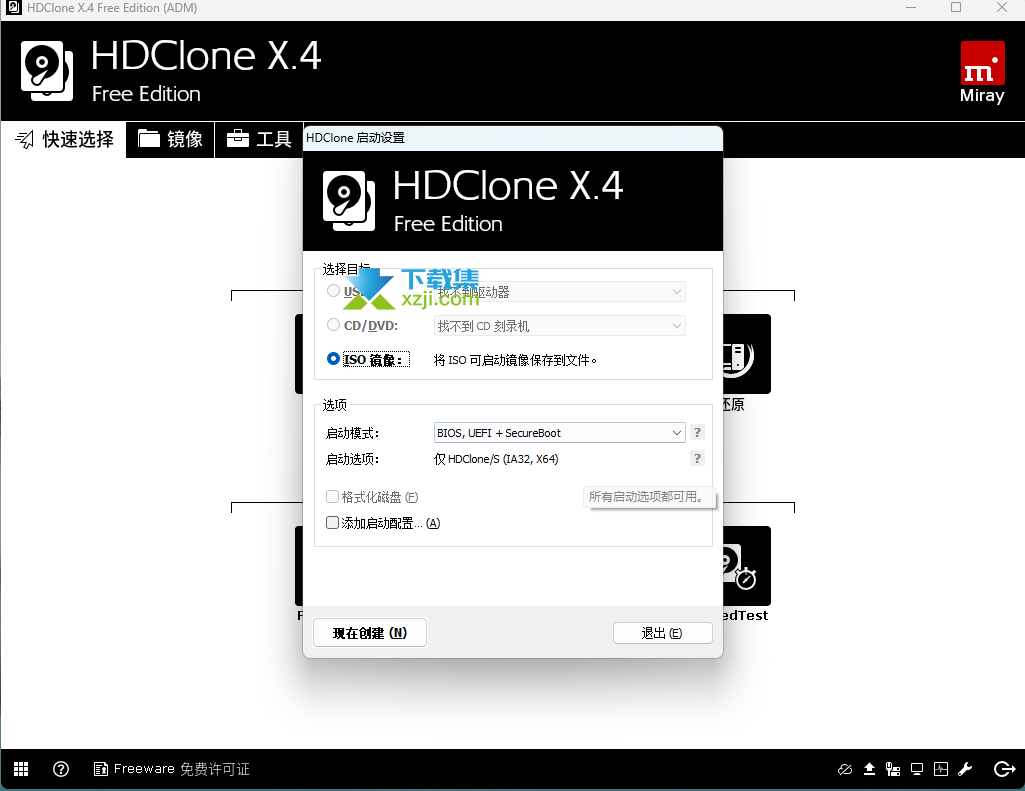
Task: Click the Freeware 免费许可证 text
Action: click(x=182, y=769)
